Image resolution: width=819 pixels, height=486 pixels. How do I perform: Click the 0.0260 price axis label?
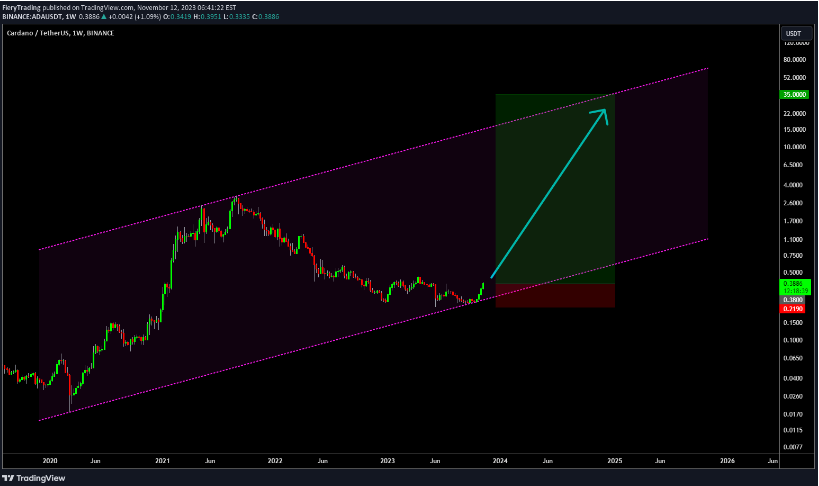(x=793, y=396)
